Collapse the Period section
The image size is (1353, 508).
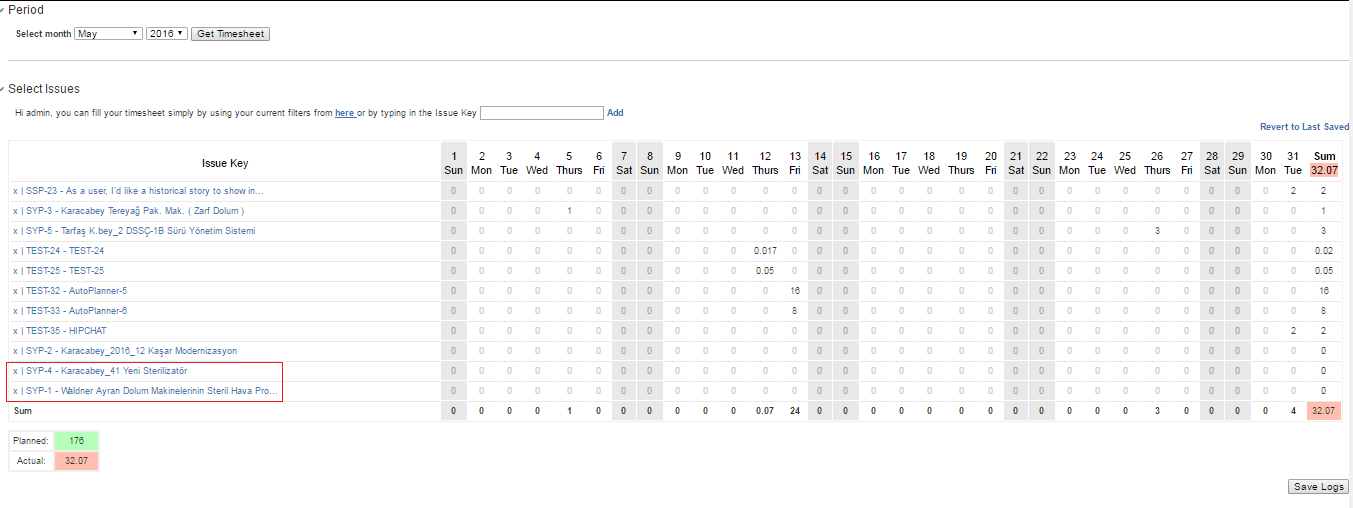pyautogui.click(x=3, y=10)
